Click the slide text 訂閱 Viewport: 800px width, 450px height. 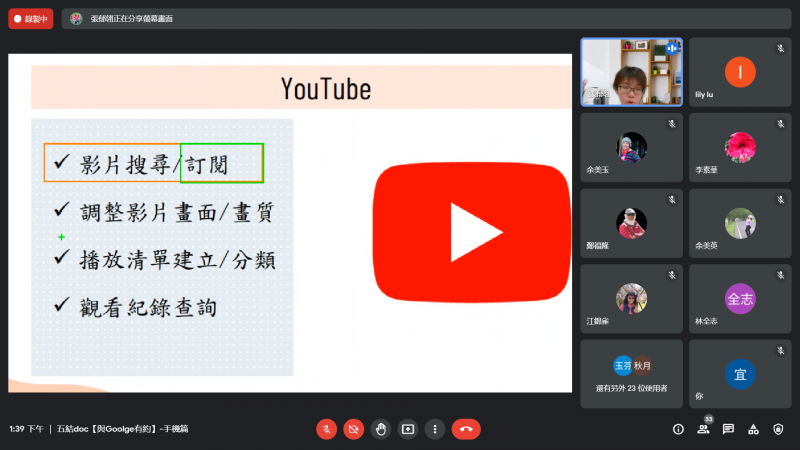point(207,165)
